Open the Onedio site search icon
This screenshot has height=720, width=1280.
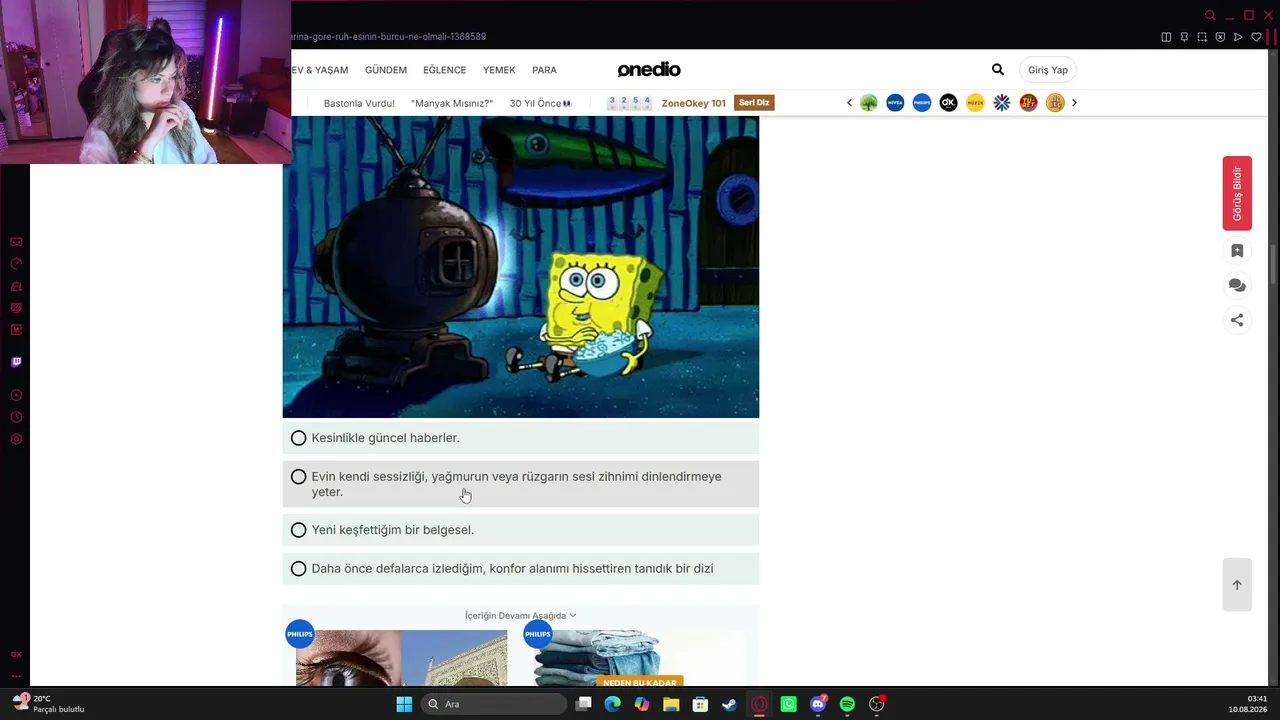tap(998, 70)
